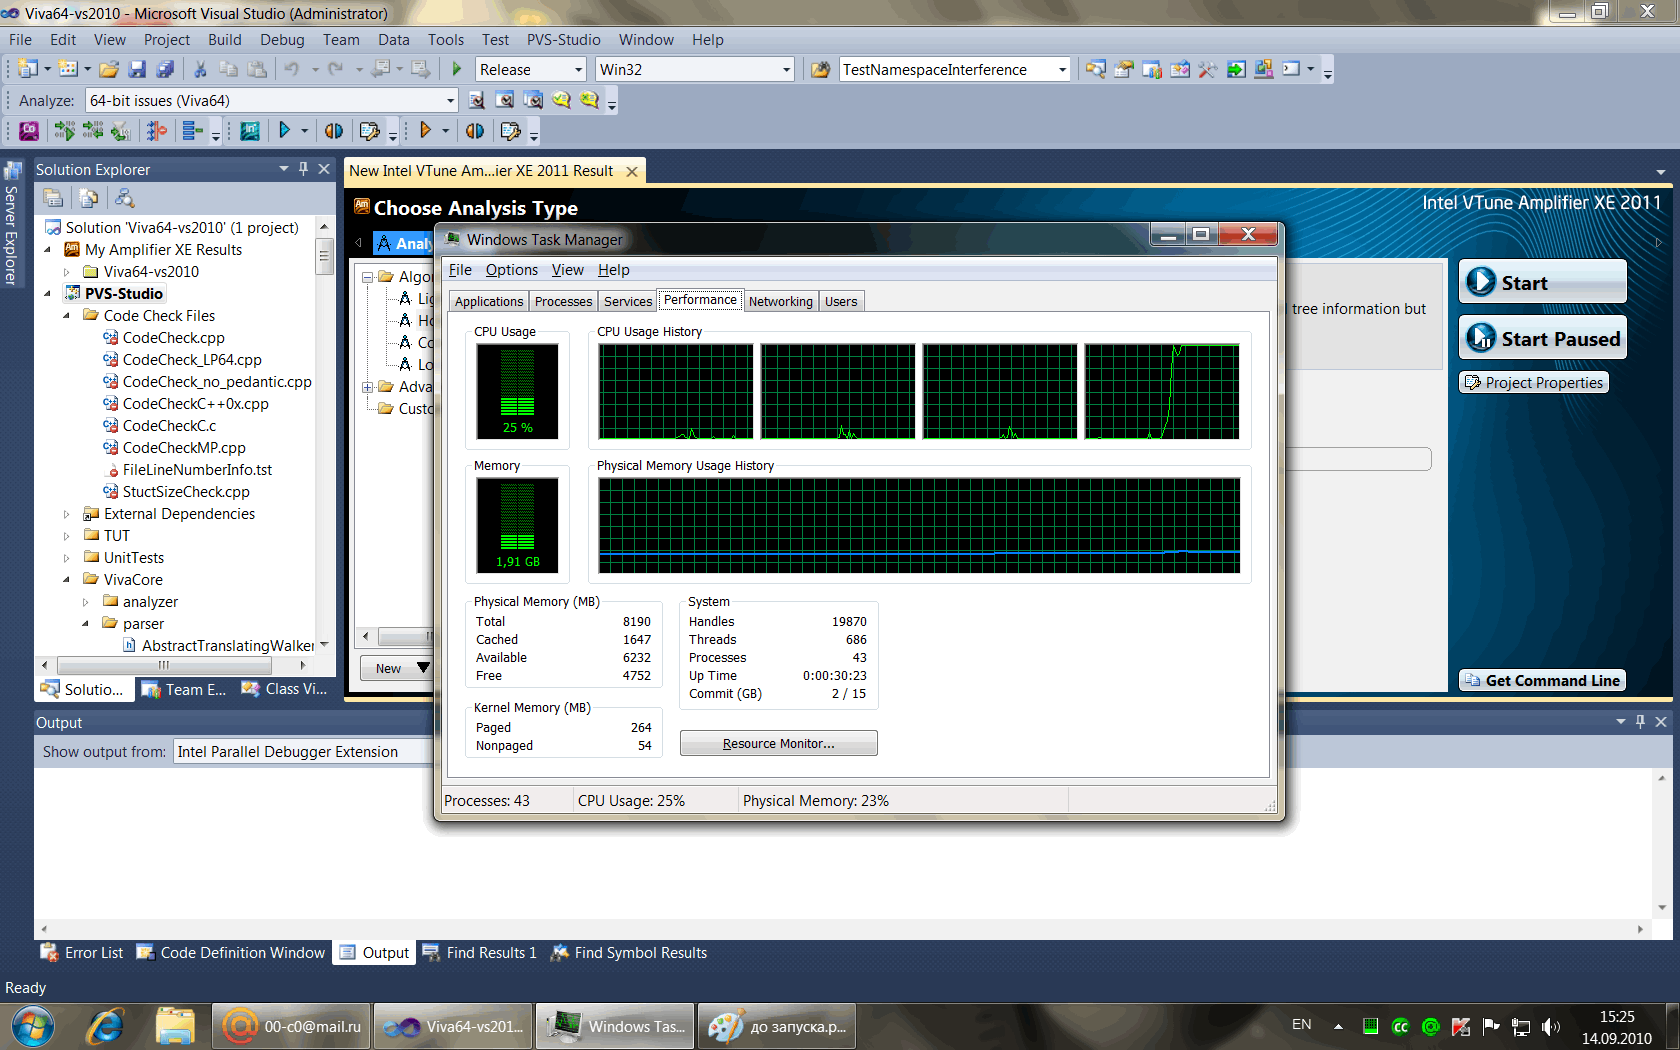Click the Open File folder icon
This screenshot has height=1050, width=1680.
(x=109, y=69)
